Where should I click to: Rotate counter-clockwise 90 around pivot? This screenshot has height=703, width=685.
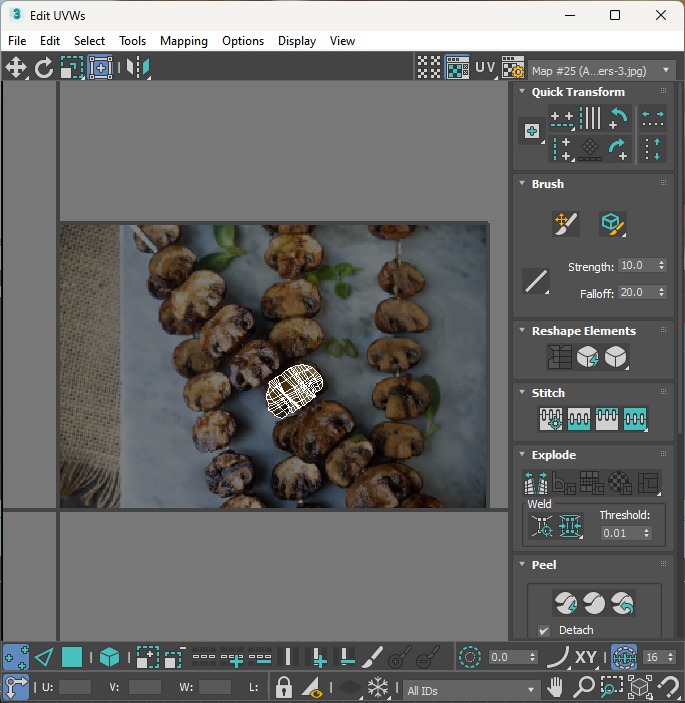[619, 118]
